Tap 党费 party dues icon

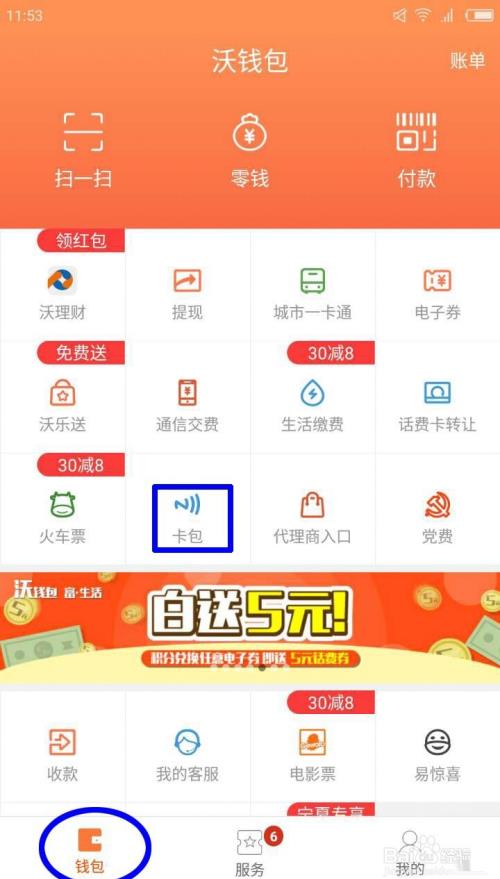tap(437, 506)
